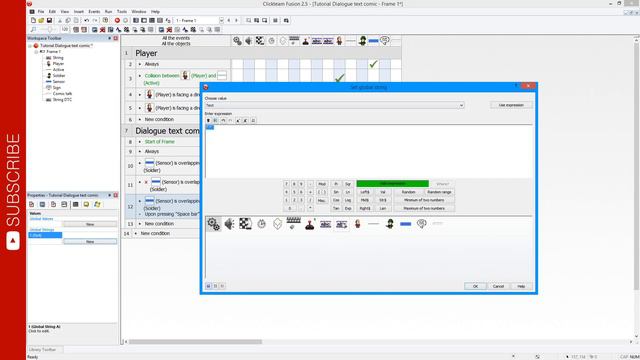Go to previous frame arrow in toolbar

coord(229,20)
